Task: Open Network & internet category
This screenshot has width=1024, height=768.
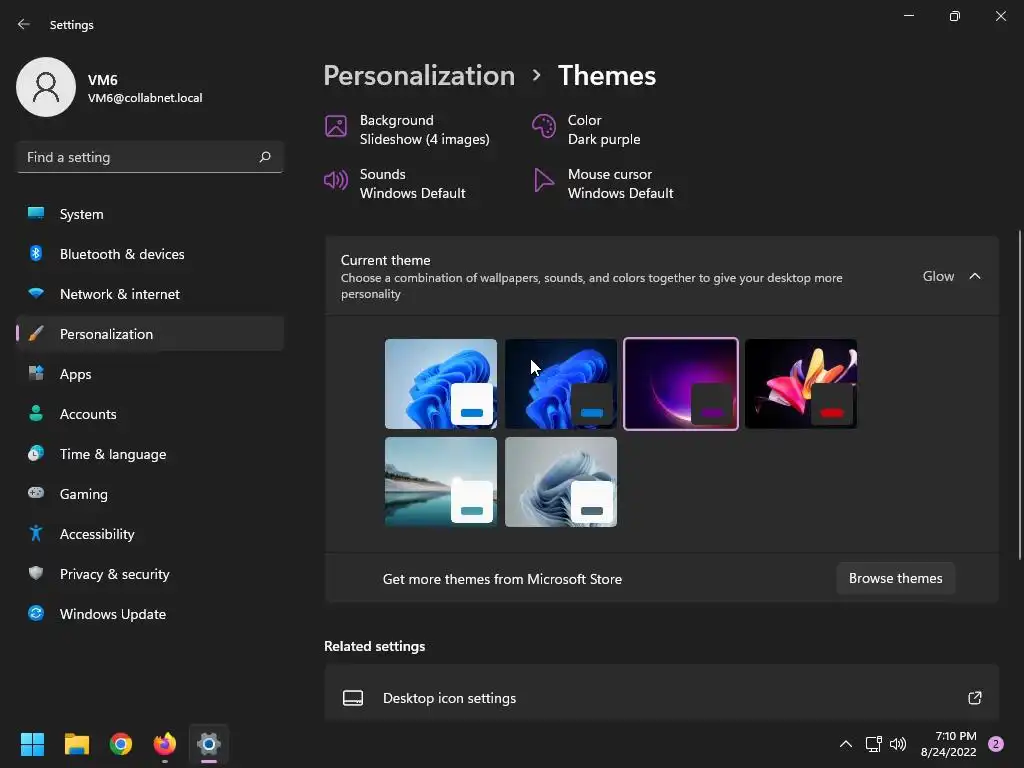Action: click(150, 294)
